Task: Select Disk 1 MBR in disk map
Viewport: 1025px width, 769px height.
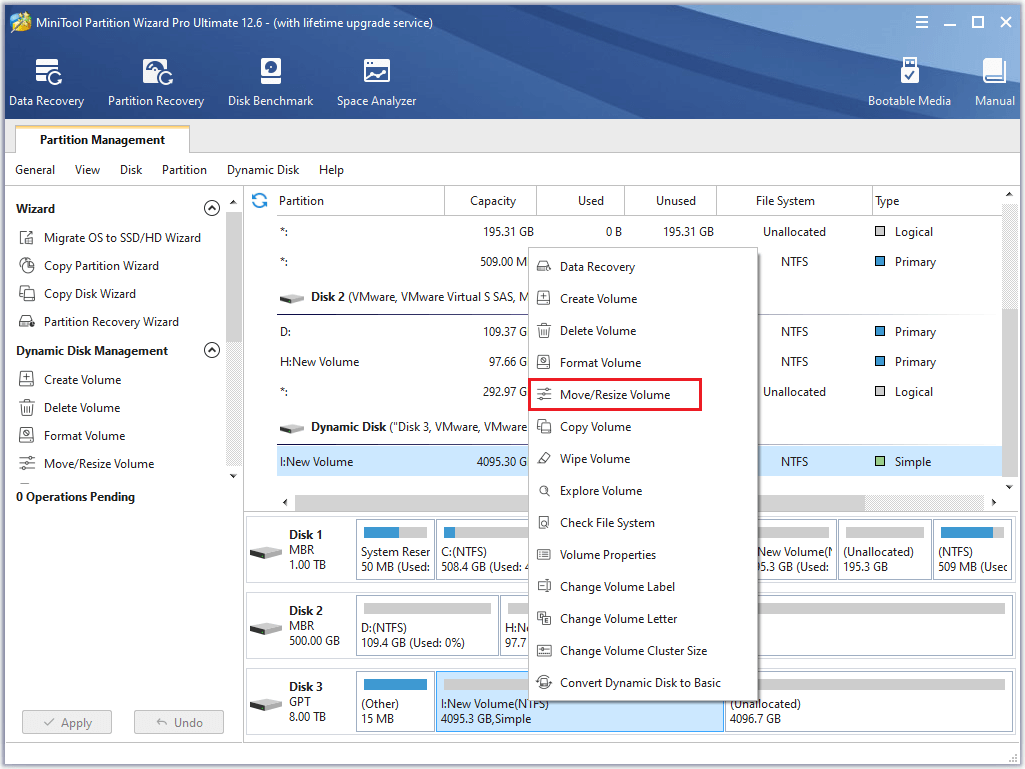Action: pos(301,550)
